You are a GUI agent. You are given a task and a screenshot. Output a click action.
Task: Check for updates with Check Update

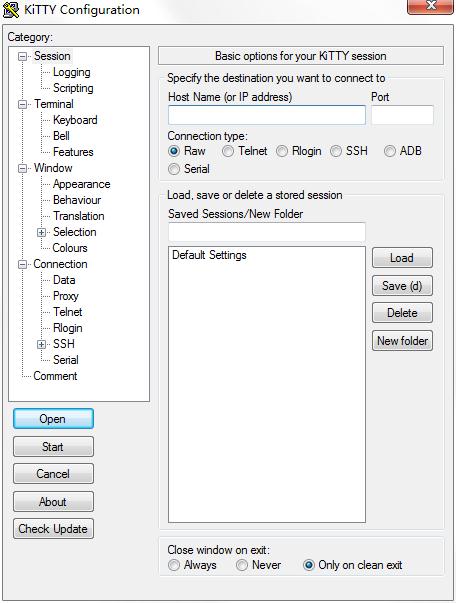(53, 529)
